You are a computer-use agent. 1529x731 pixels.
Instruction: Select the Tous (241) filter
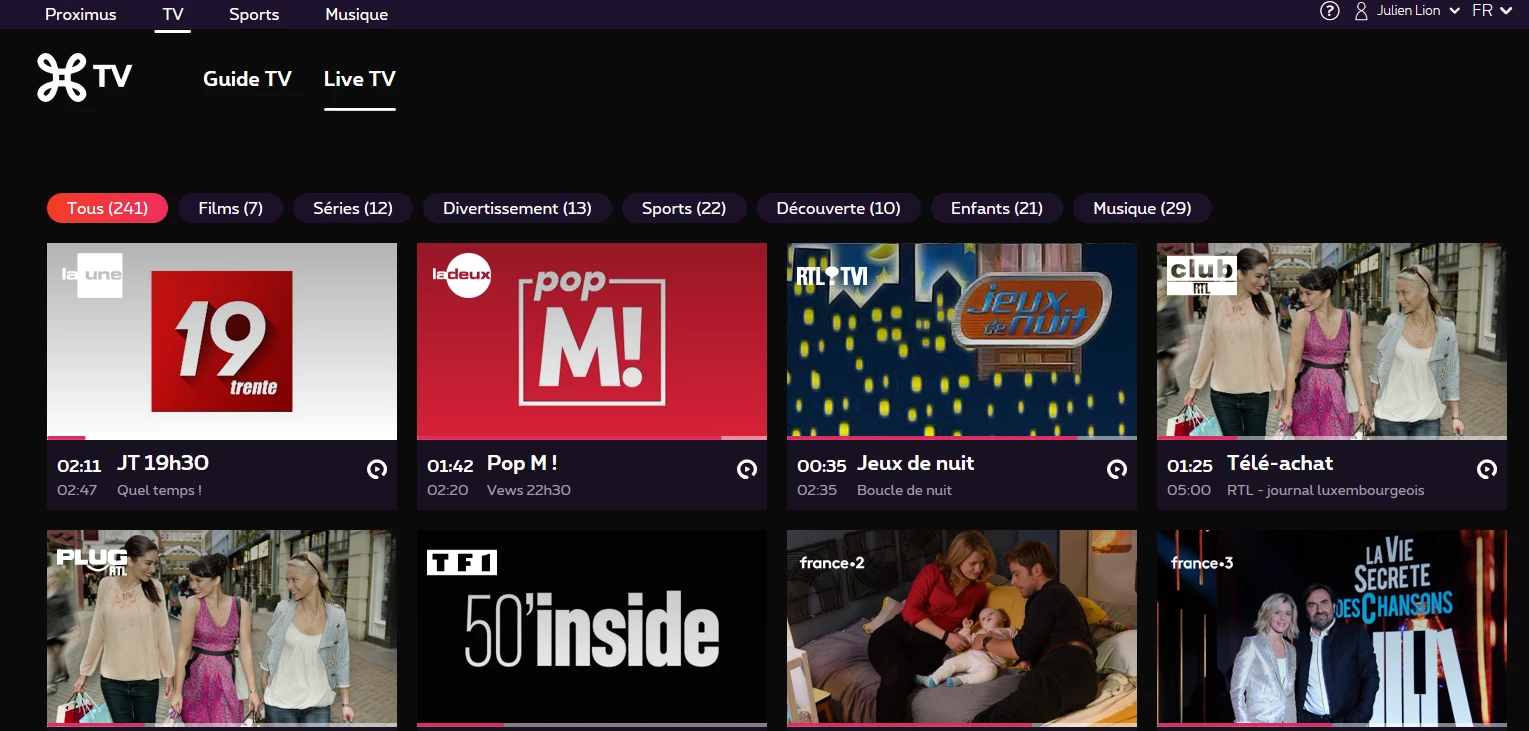coord(107,208)
